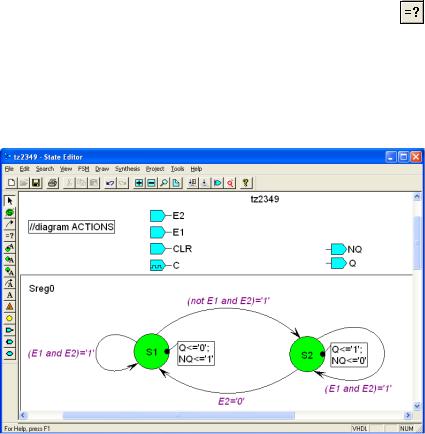Click the Help question mark toolbar icon

246,183
